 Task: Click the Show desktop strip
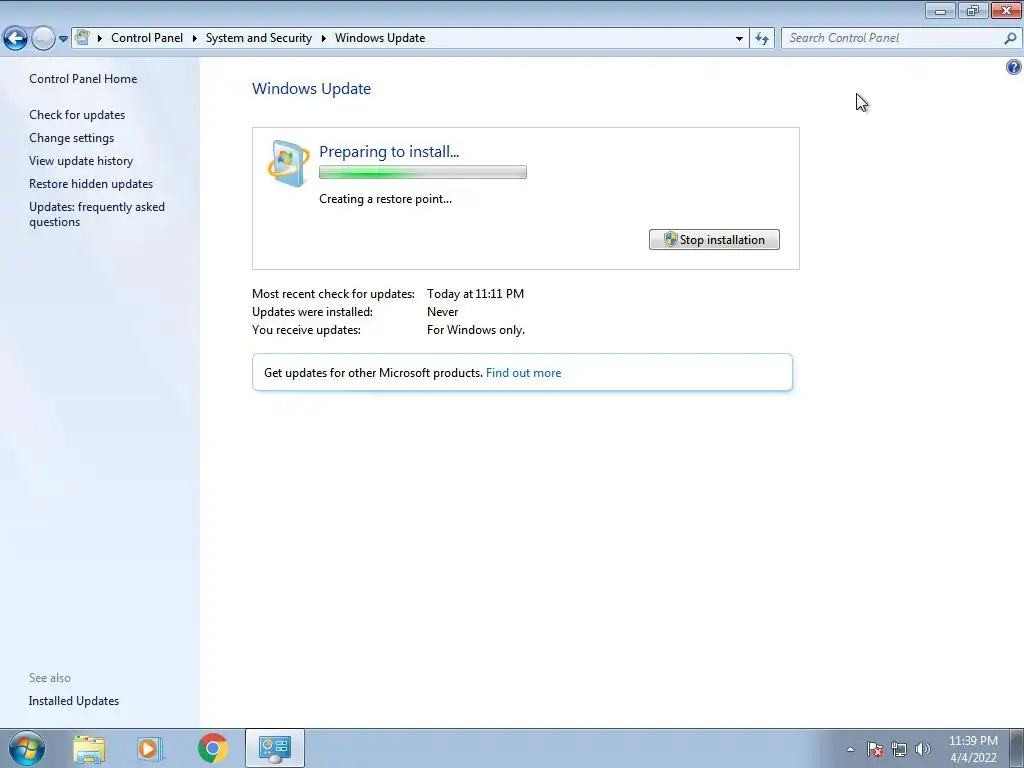coord(1017,748)
